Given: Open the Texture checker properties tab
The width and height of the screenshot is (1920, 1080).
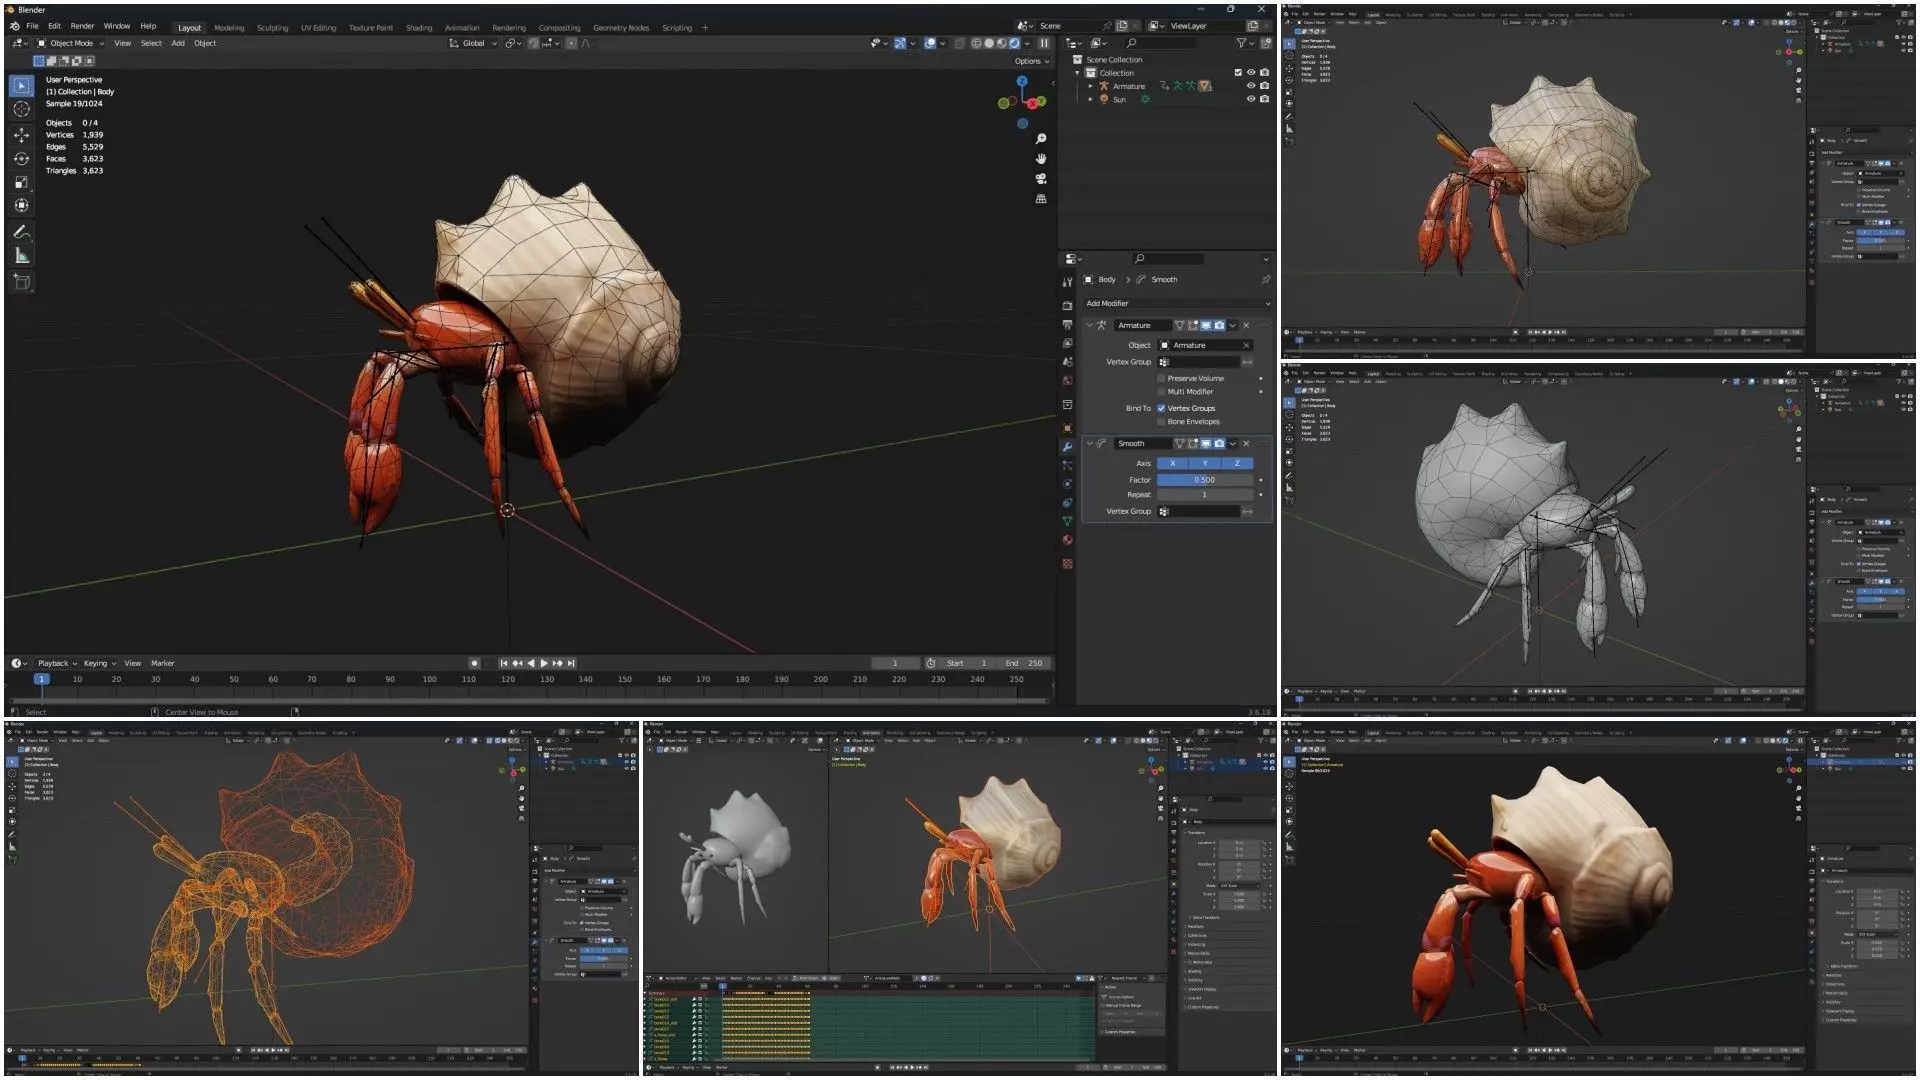Looking at the screenshot, I should click(1067, 564).
